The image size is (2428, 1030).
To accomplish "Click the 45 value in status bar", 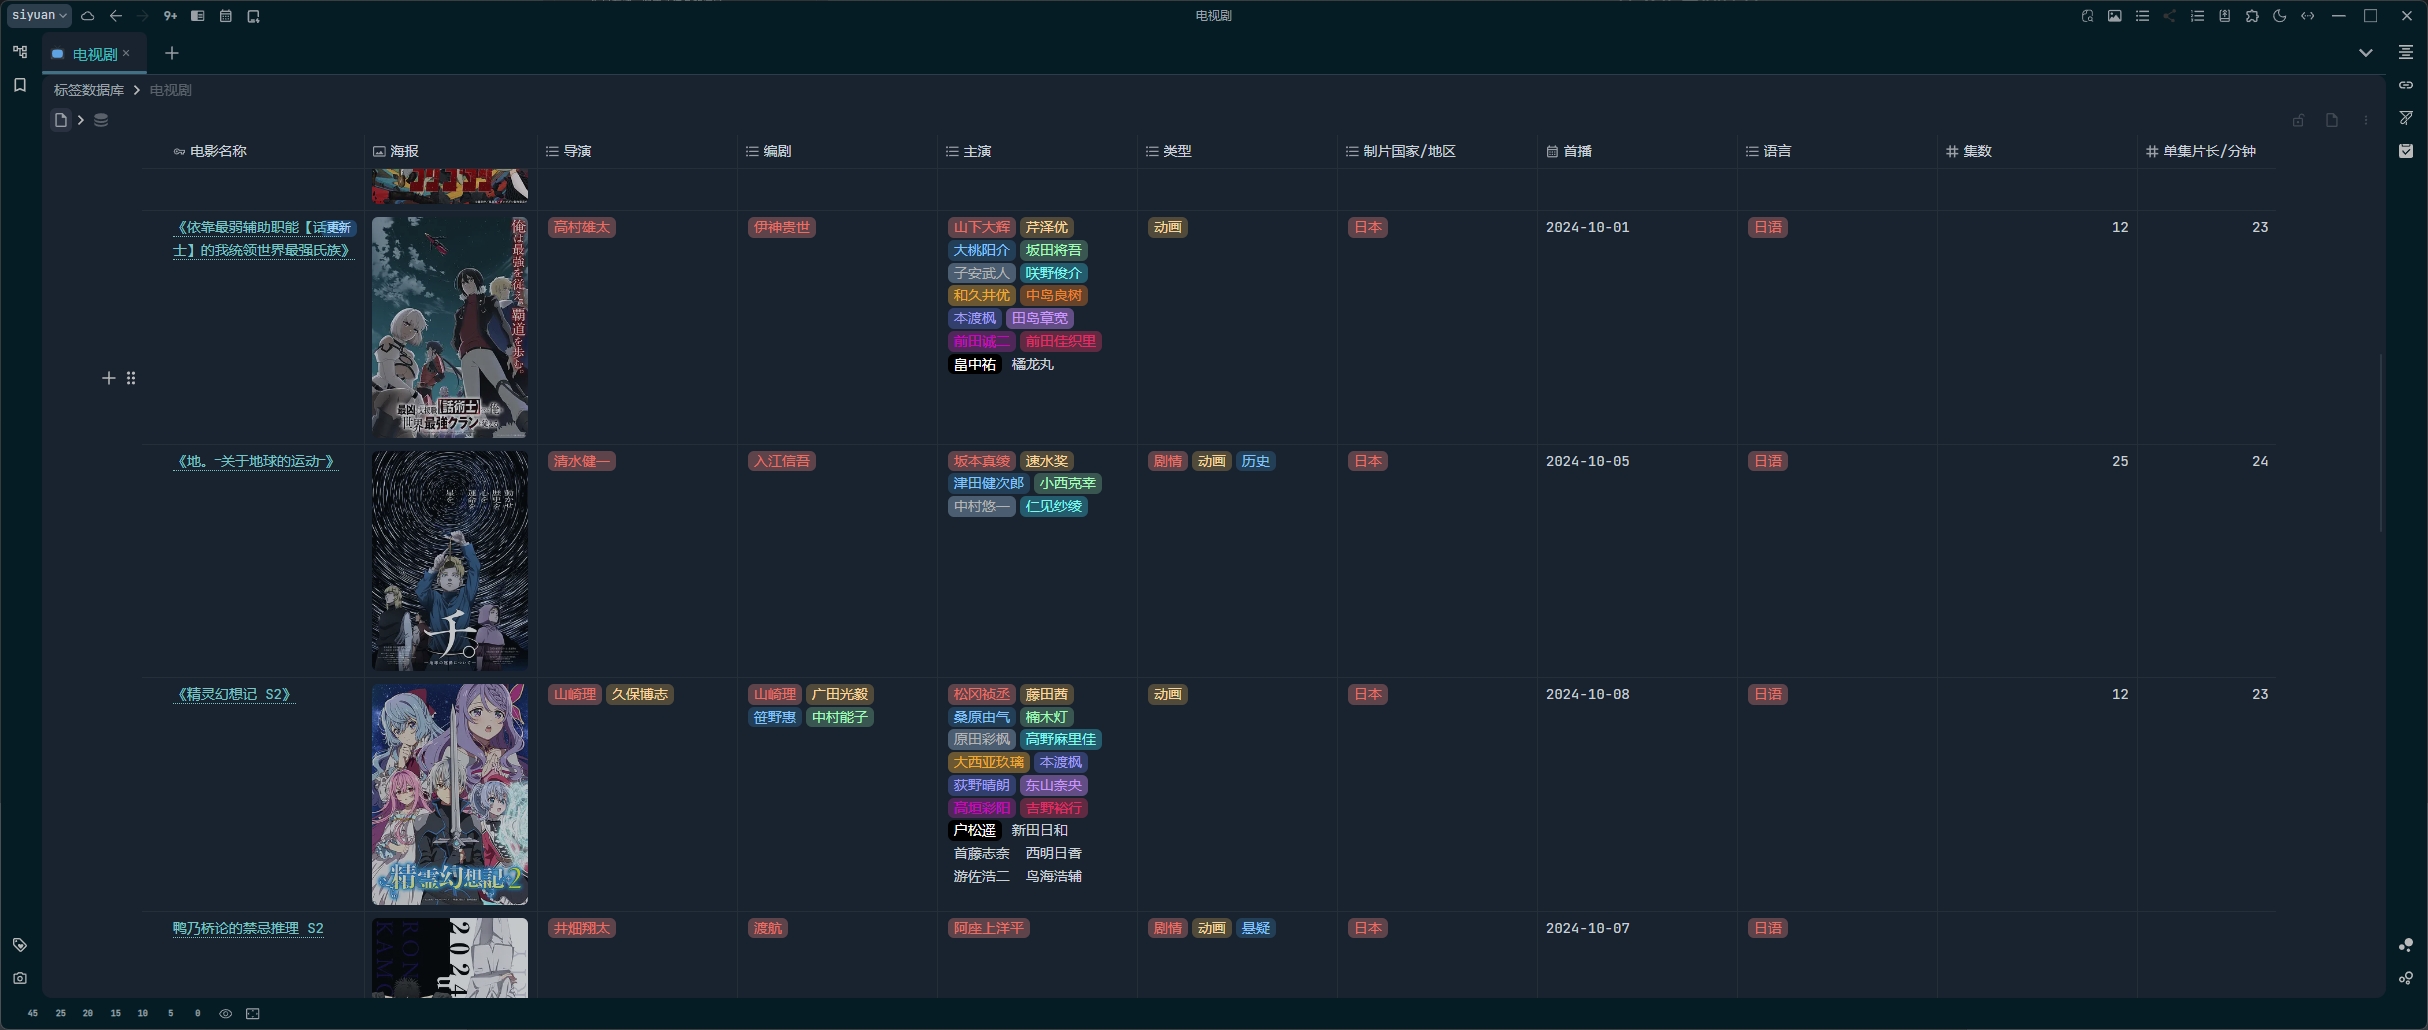I will click(x=33, y=1014).
